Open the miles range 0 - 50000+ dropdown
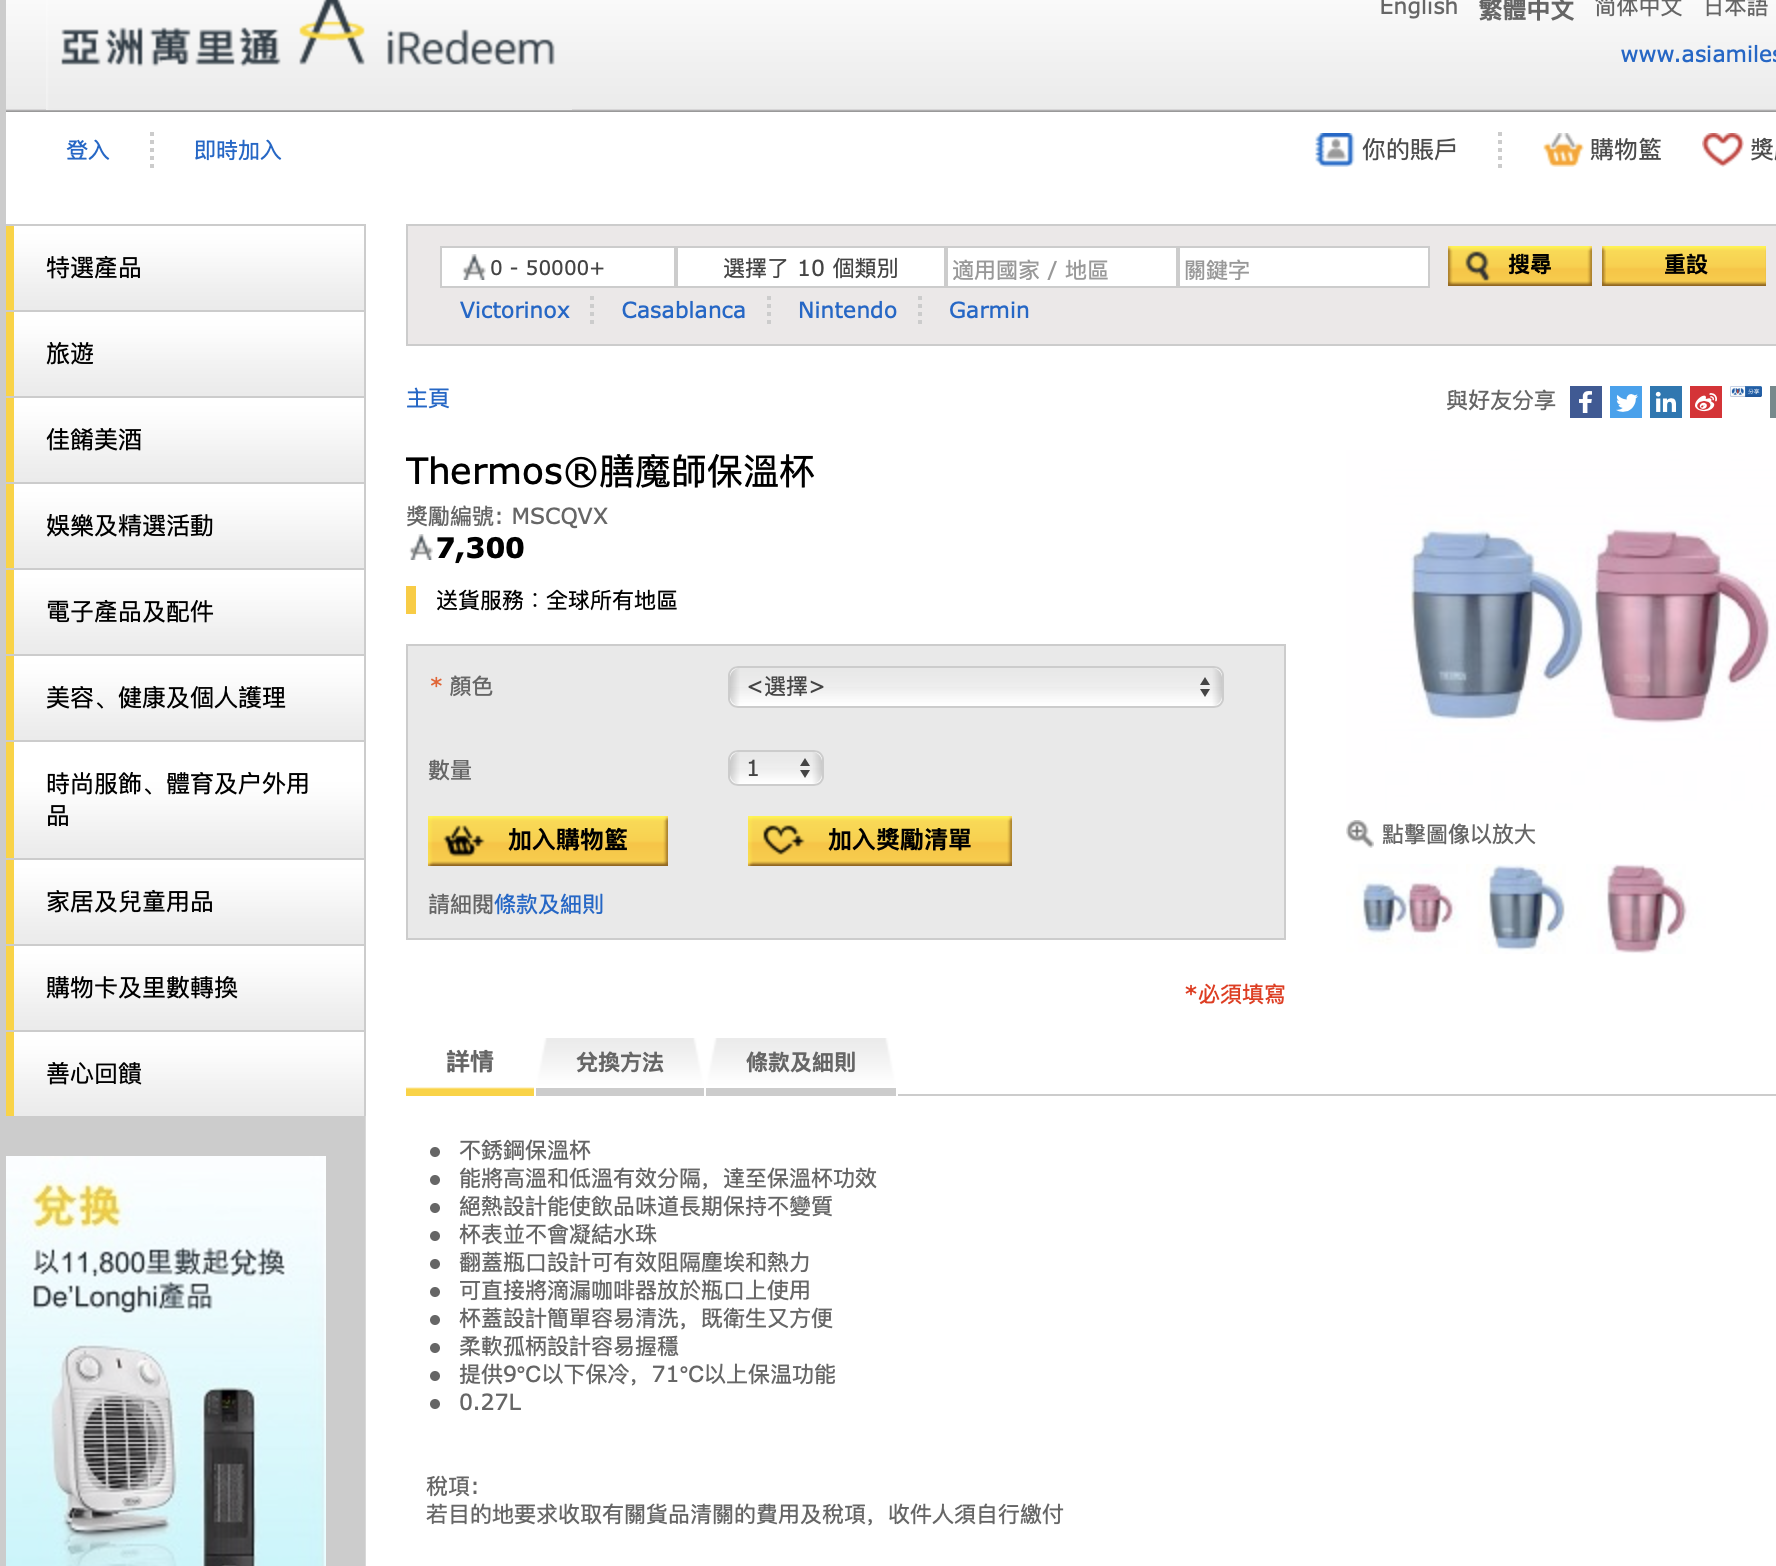This screenshot has height=1566, width=1776. click(558, 267)
